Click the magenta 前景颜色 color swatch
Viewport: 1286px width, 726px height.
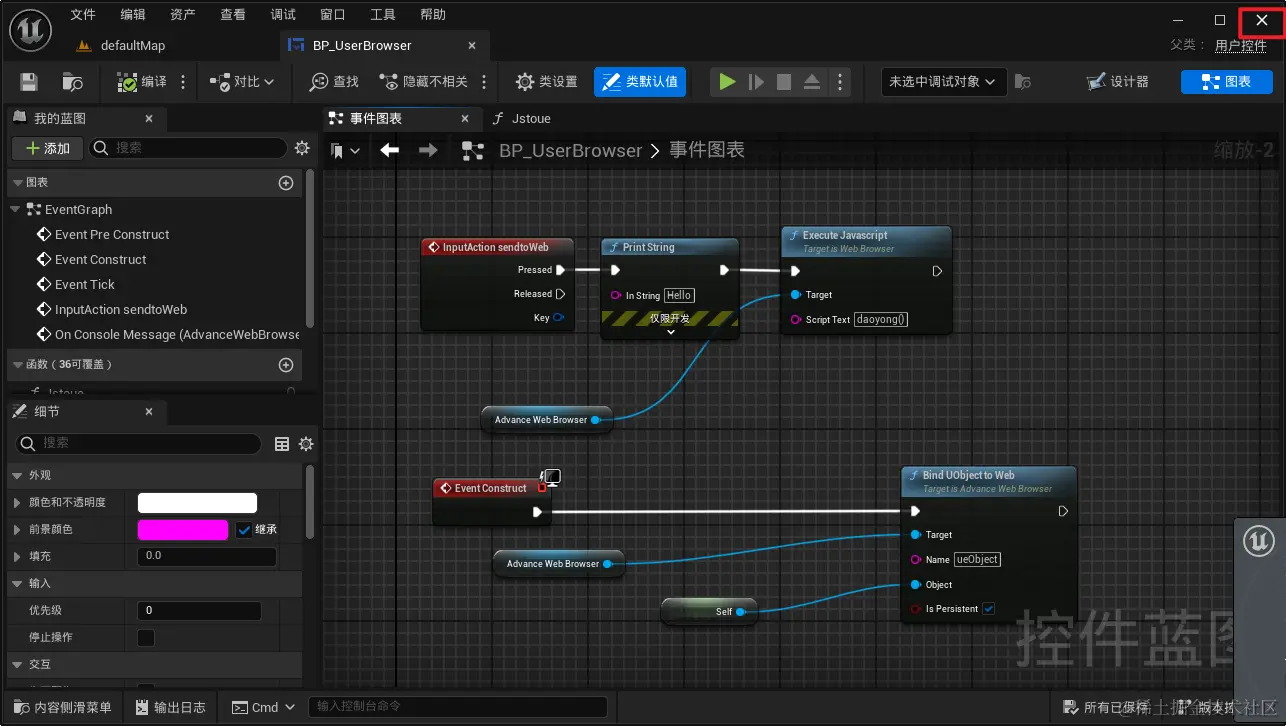point(183,529)
